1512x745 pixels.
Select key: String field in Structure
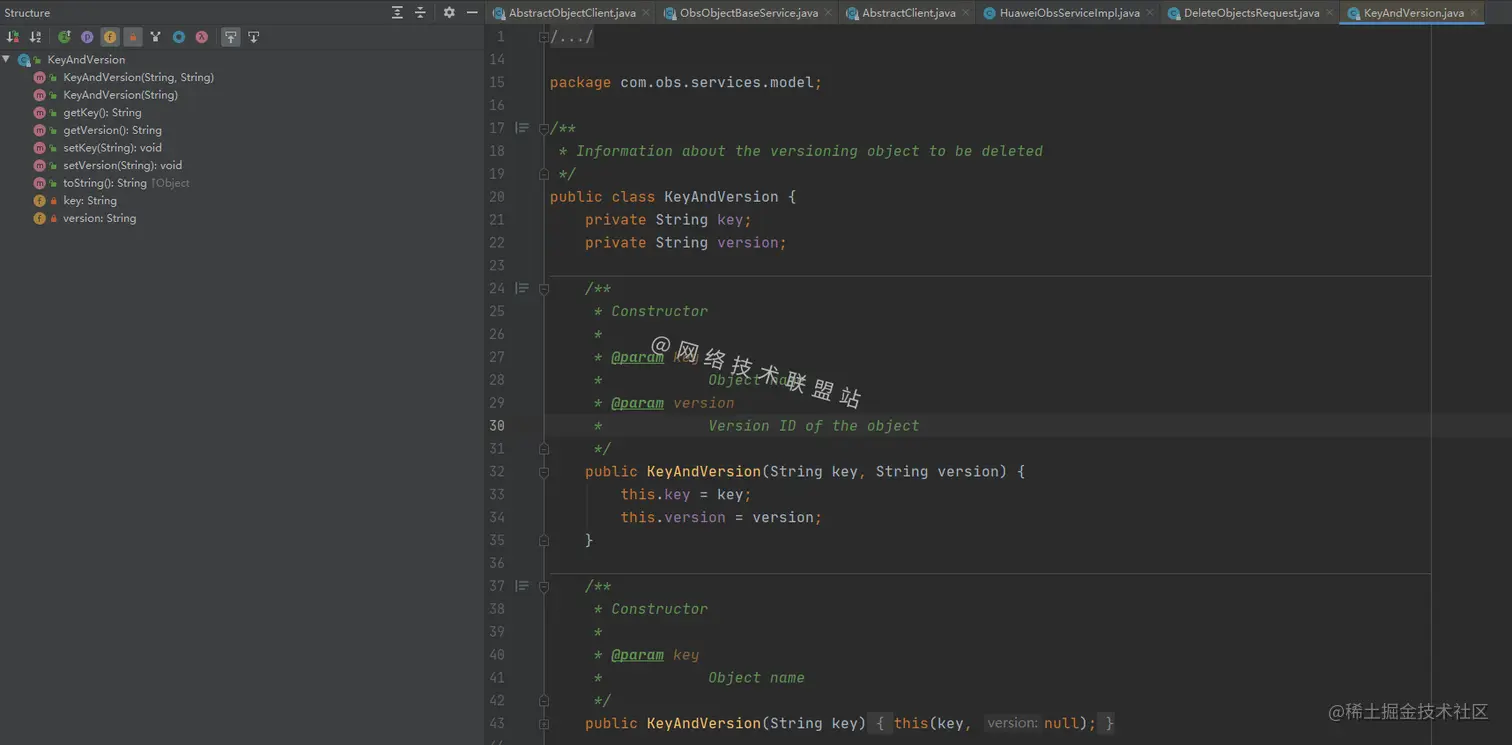point(90,201)
